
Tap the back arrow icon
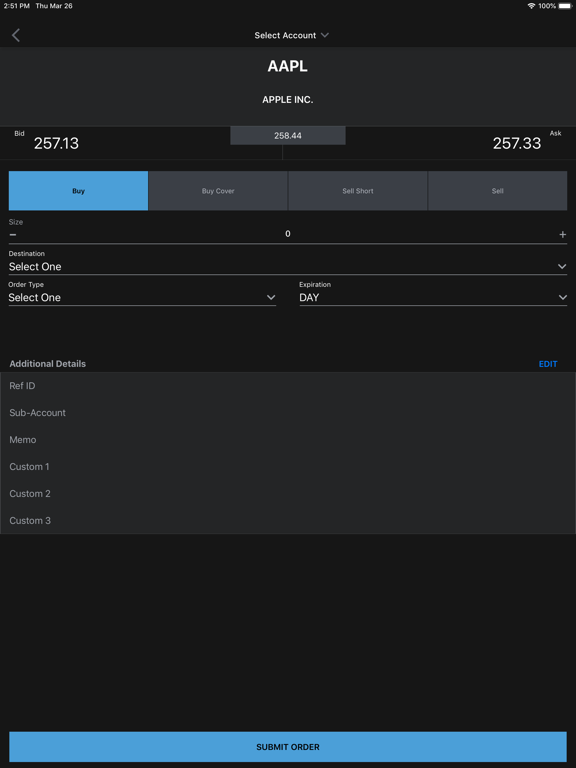[16, 35]
